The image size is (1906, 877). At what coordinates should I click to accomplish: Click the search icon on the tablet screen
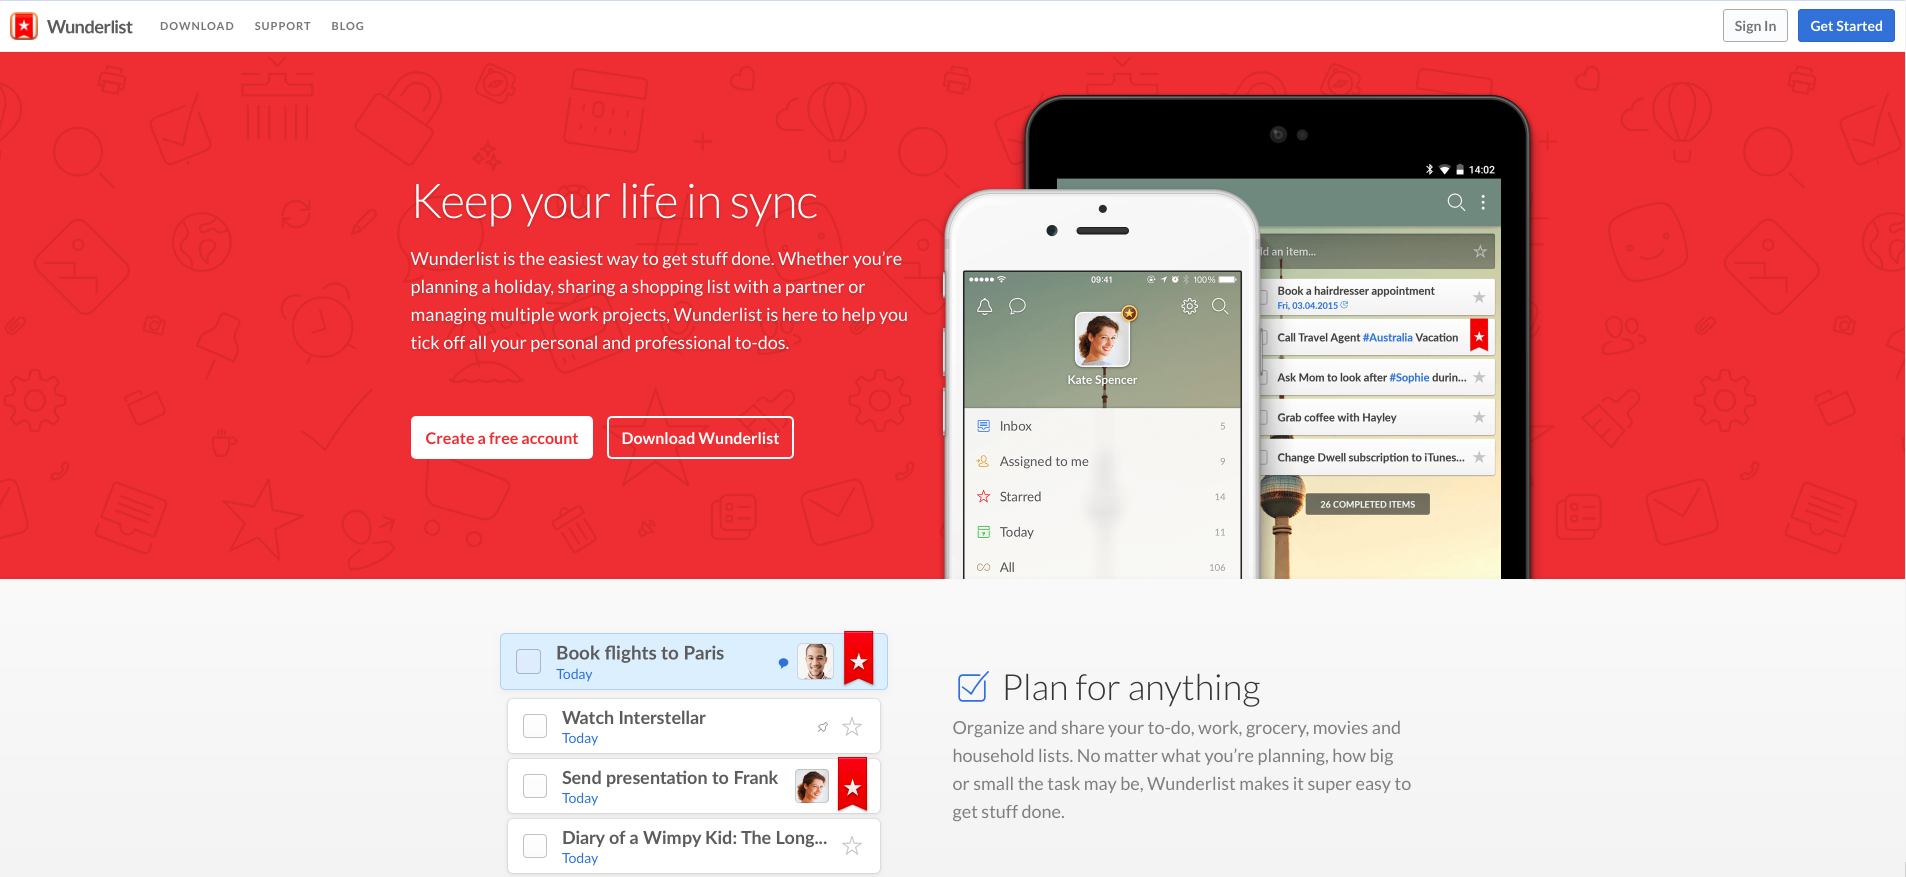(x=1456, y=202)
